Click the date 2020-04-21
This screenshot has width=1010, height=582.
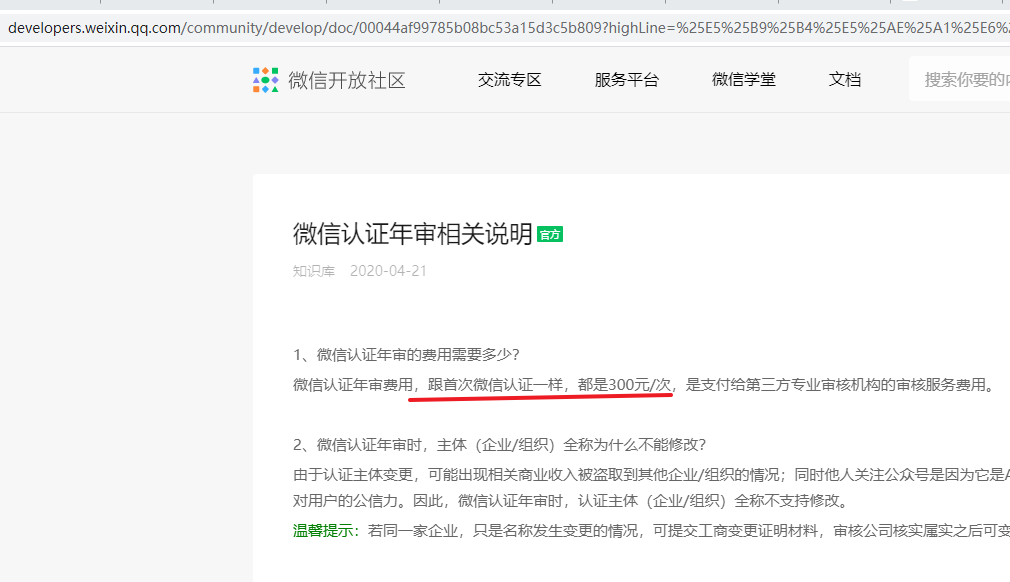pyautogui.click(x=388, y=271)
